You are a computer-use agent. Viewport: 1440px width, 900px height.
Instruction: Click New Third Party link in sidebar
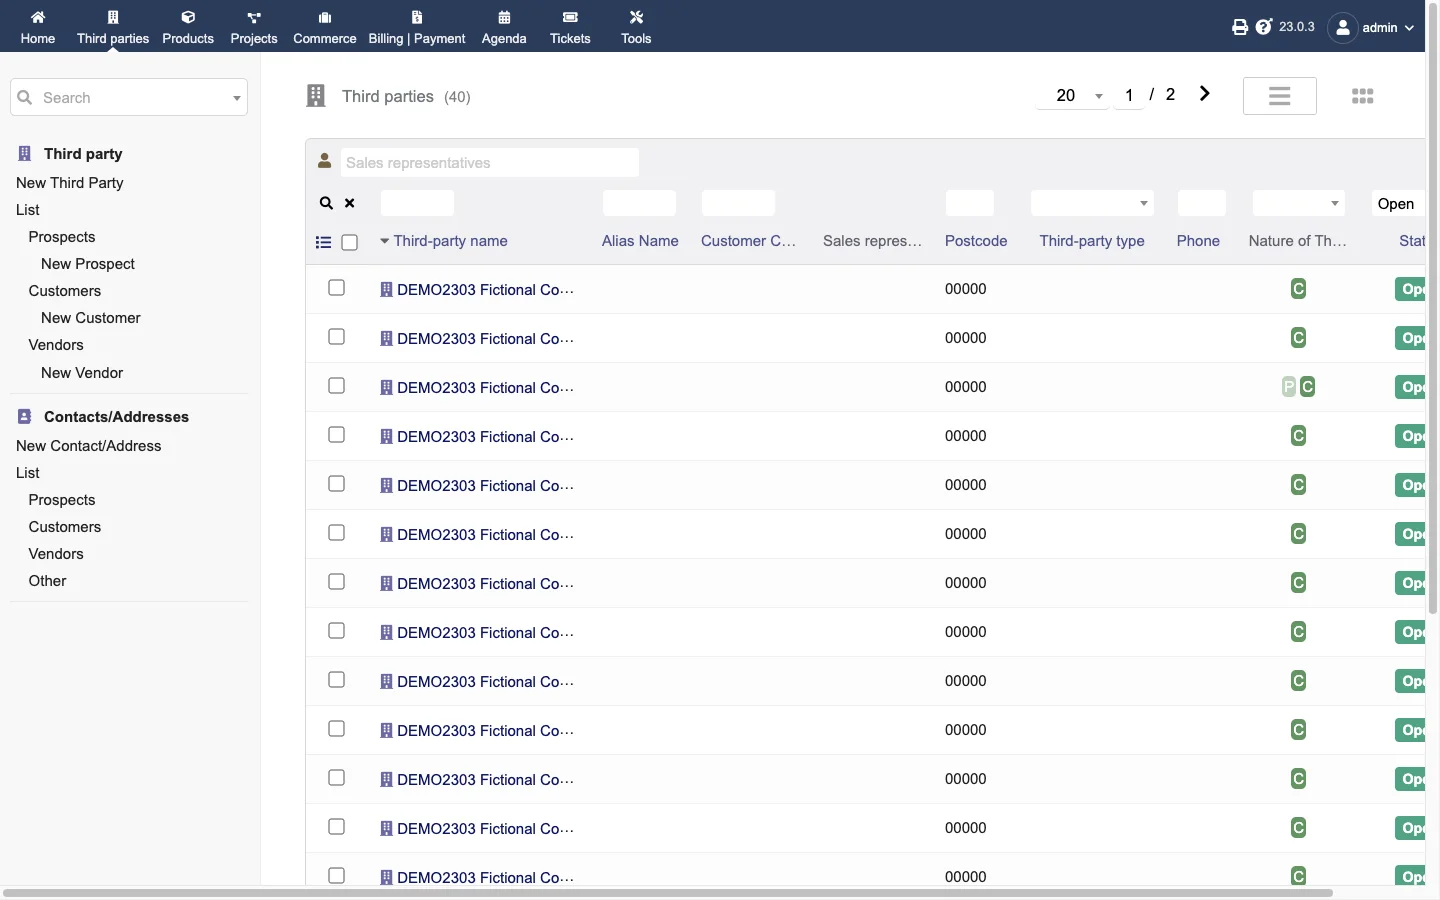click(x=70, y=183)
